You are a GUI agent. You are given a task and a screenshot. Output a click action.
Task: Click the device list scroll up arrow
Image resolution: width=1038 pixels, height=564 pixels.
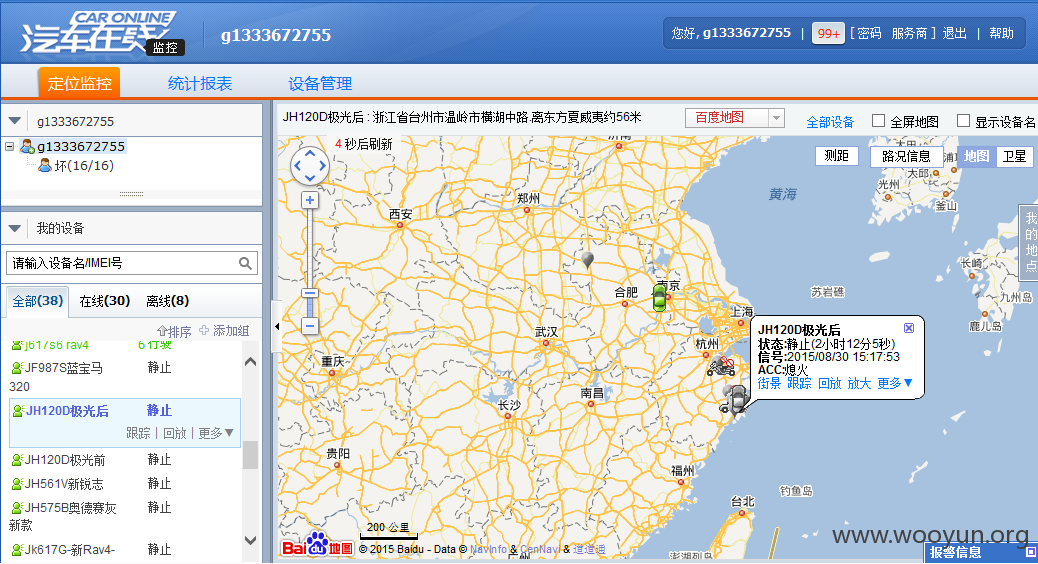pyautogui.click(x=250, y=361)
